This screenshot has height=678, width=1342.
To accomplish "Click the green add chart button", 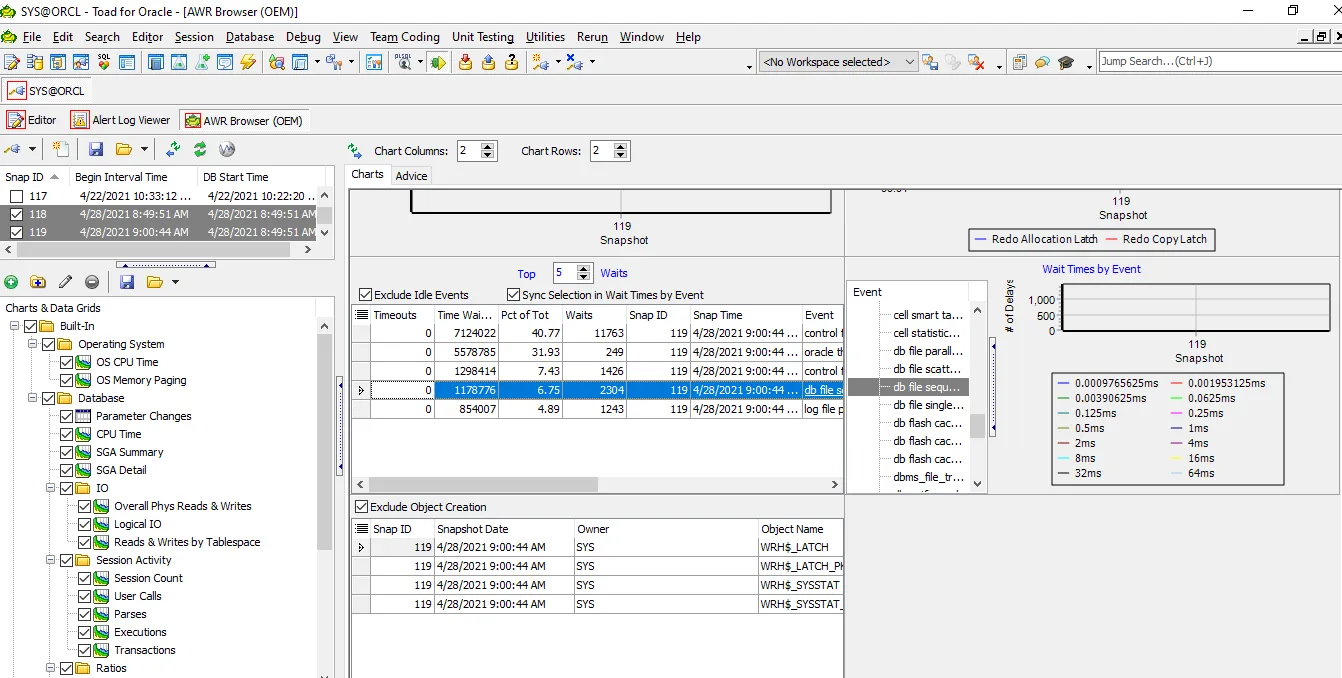I will (x=11, y=282).
